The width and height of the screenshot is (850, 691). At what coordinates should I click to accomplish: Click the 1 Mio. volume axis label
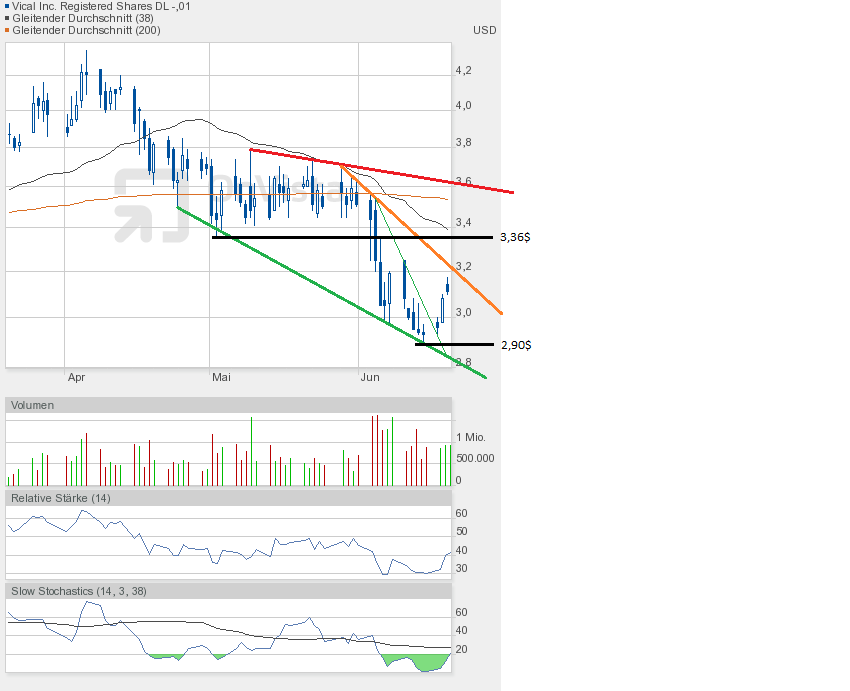472,438
